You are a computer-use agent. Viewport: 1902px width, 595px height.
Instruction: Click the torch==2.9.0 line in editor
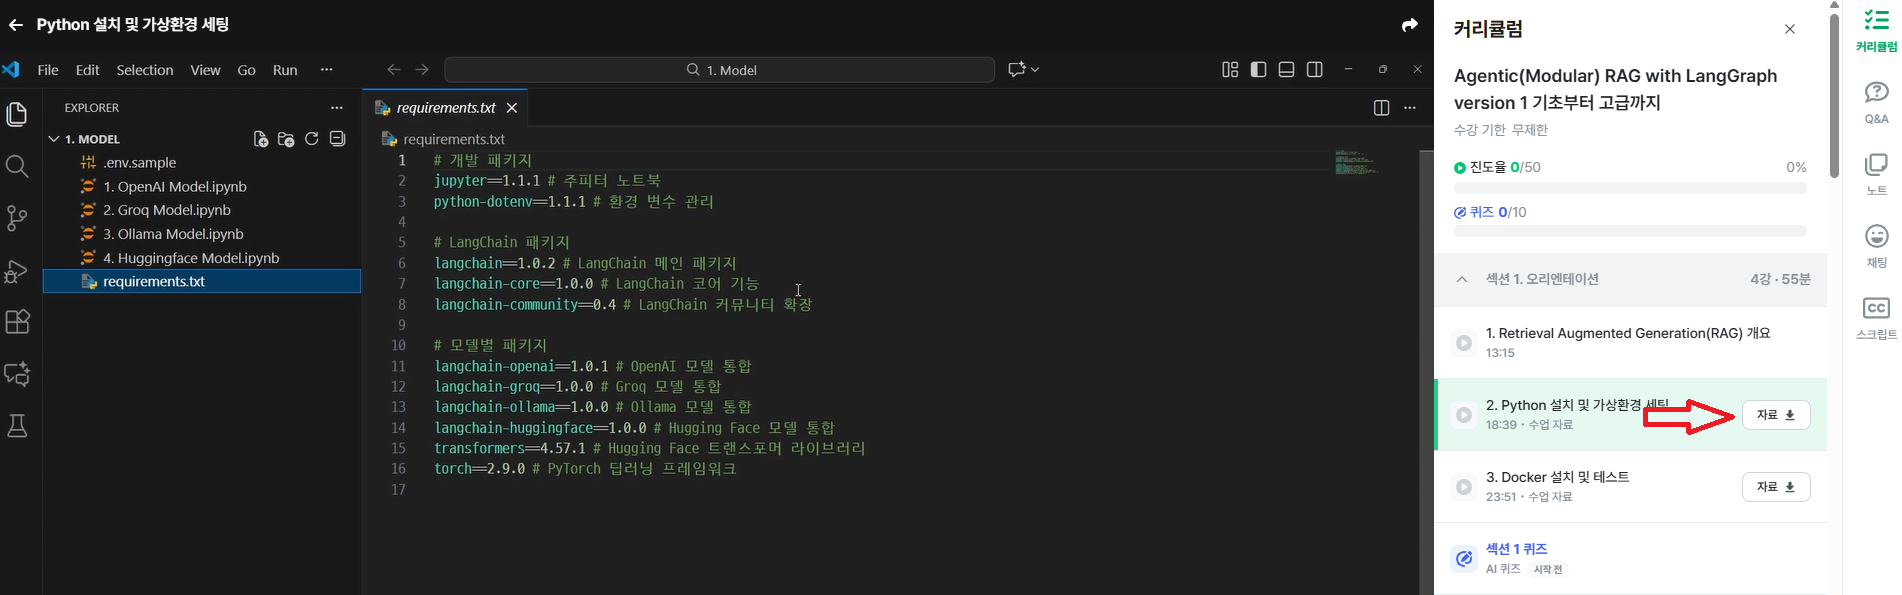[585, 469]
